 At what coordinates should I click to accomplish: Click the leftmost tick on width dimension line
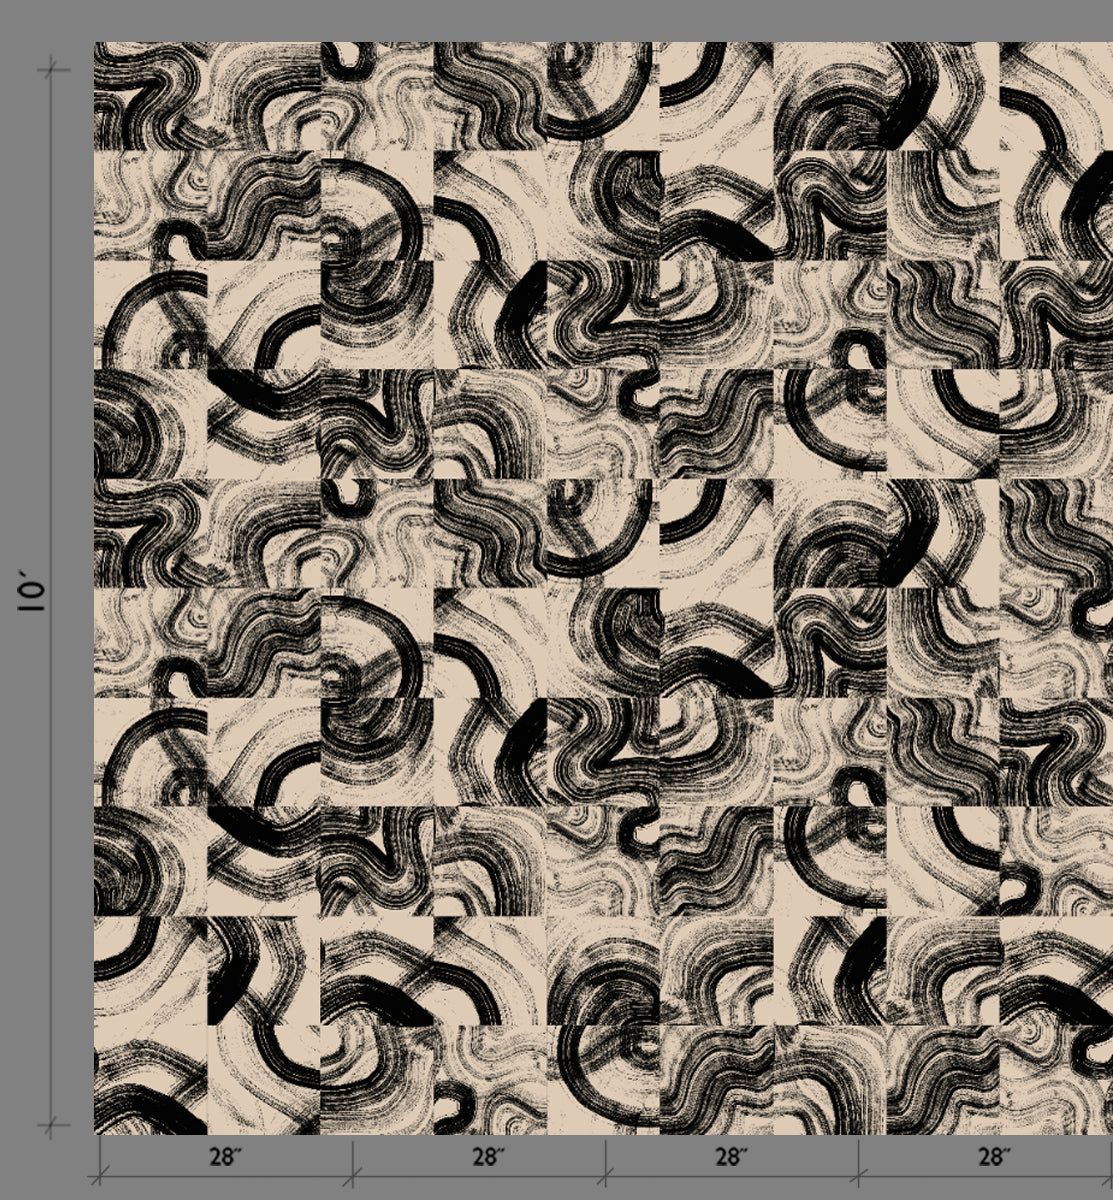tap(100, 1176)
